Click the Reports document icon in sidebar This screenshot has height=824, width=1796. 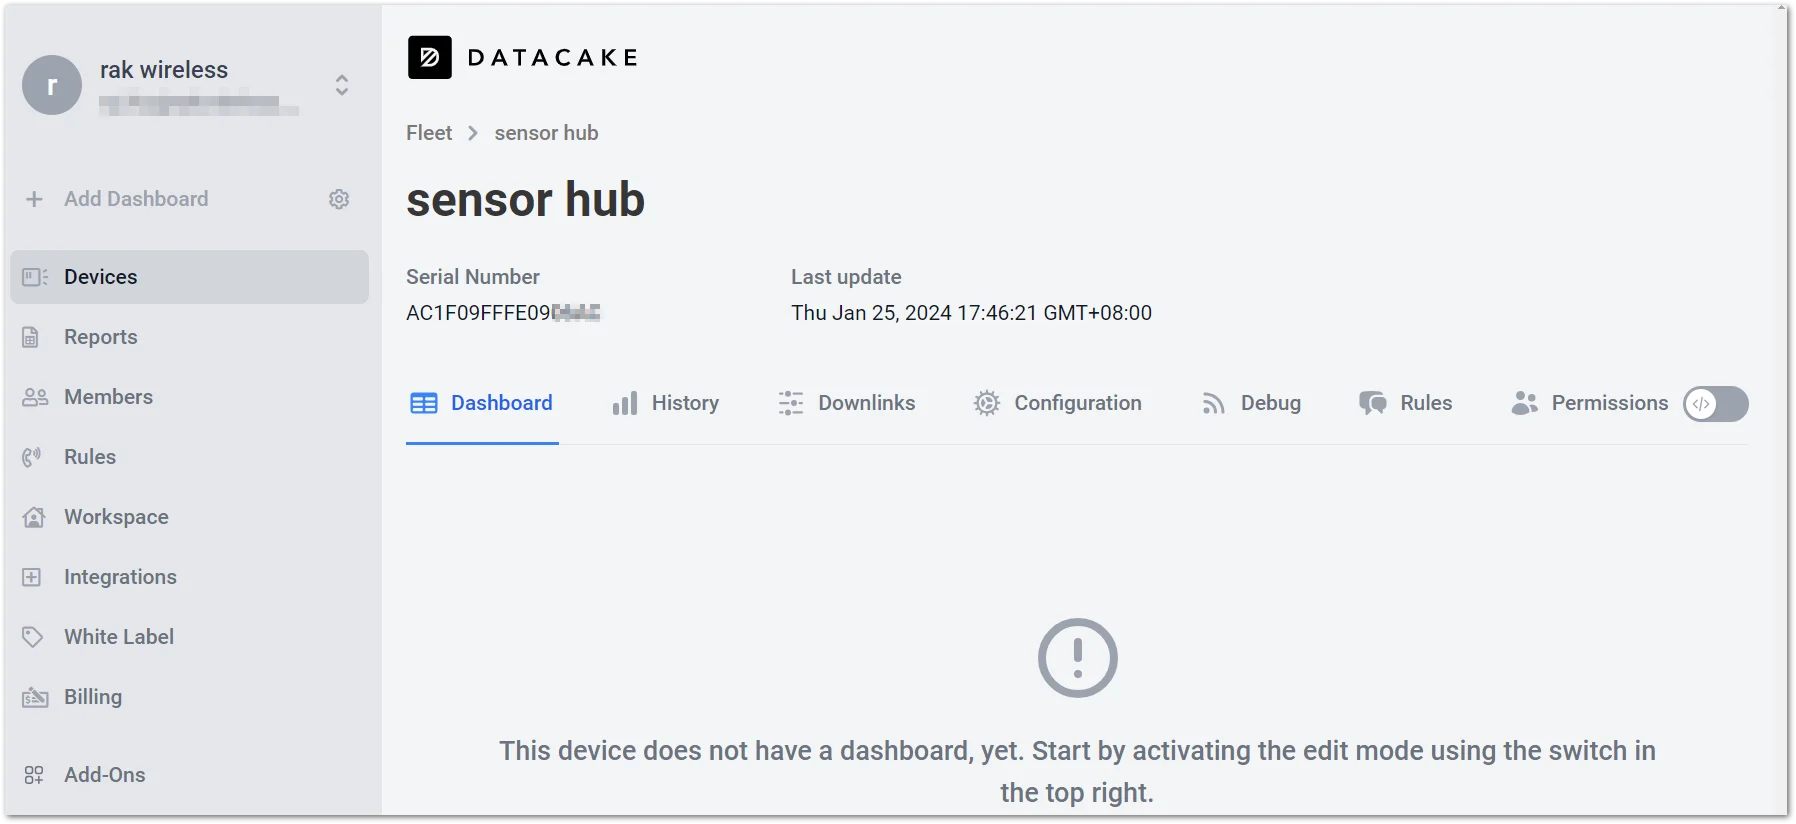click(x=31, y=337)
